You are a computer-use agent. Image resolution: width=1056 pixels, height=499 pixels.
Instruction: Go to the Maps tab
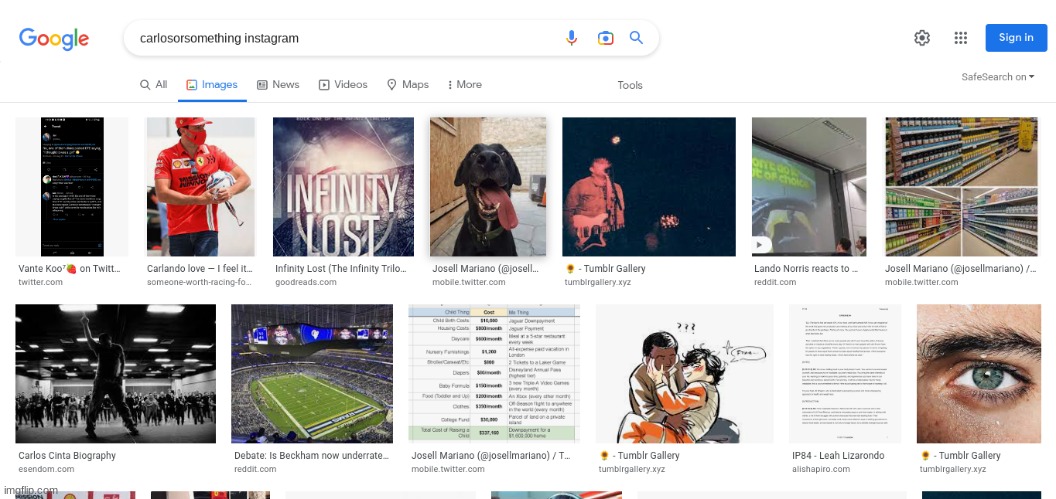(407, 85)
